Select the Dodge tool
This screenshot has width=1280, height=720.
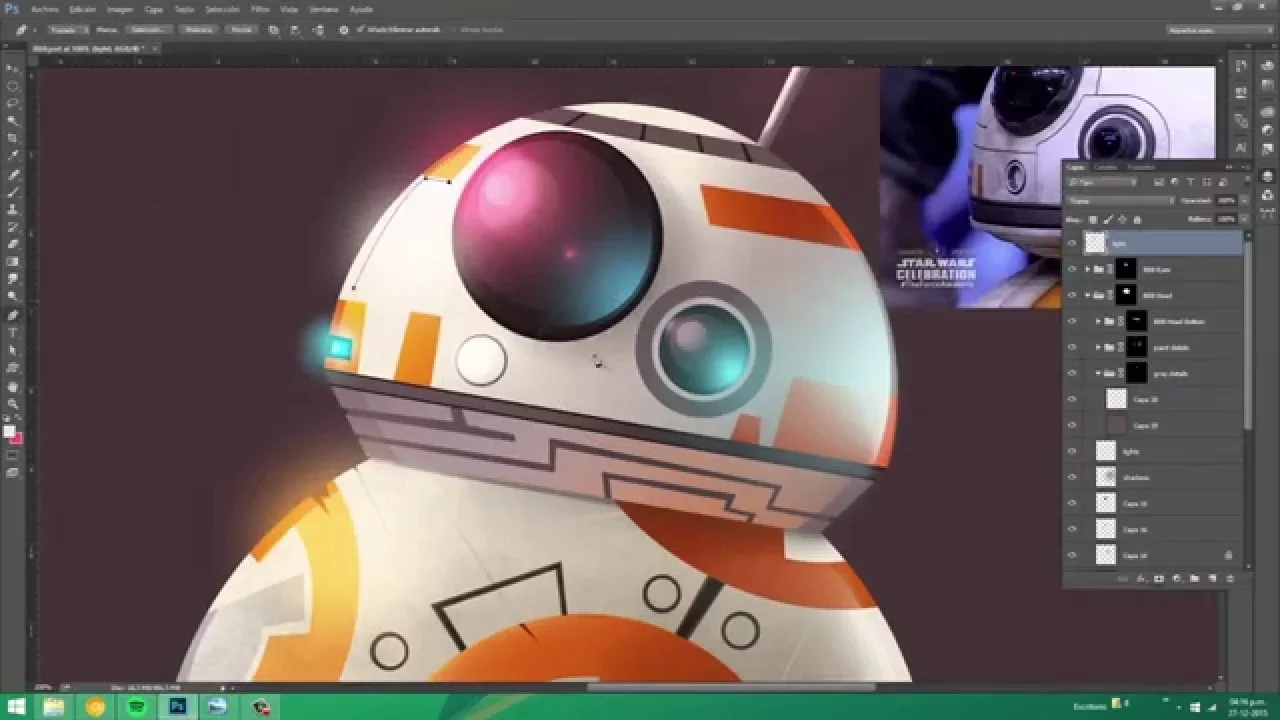click(13, 297)
